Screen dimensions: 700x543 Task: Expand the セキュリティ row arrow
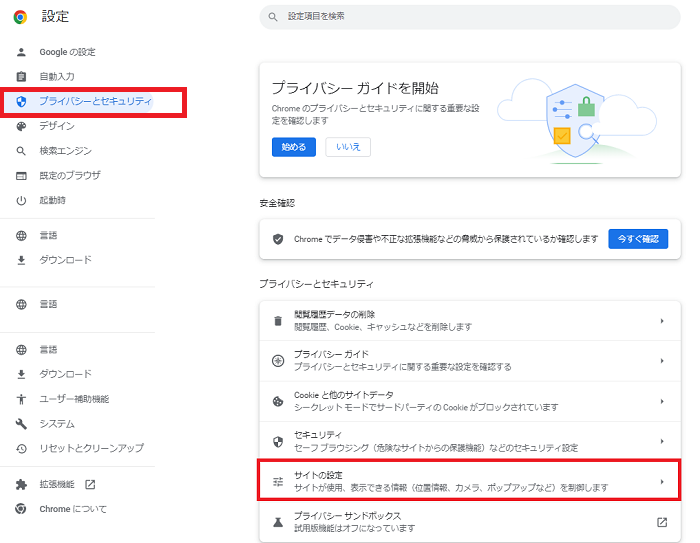pyautogui.click(x=662, y=441)
